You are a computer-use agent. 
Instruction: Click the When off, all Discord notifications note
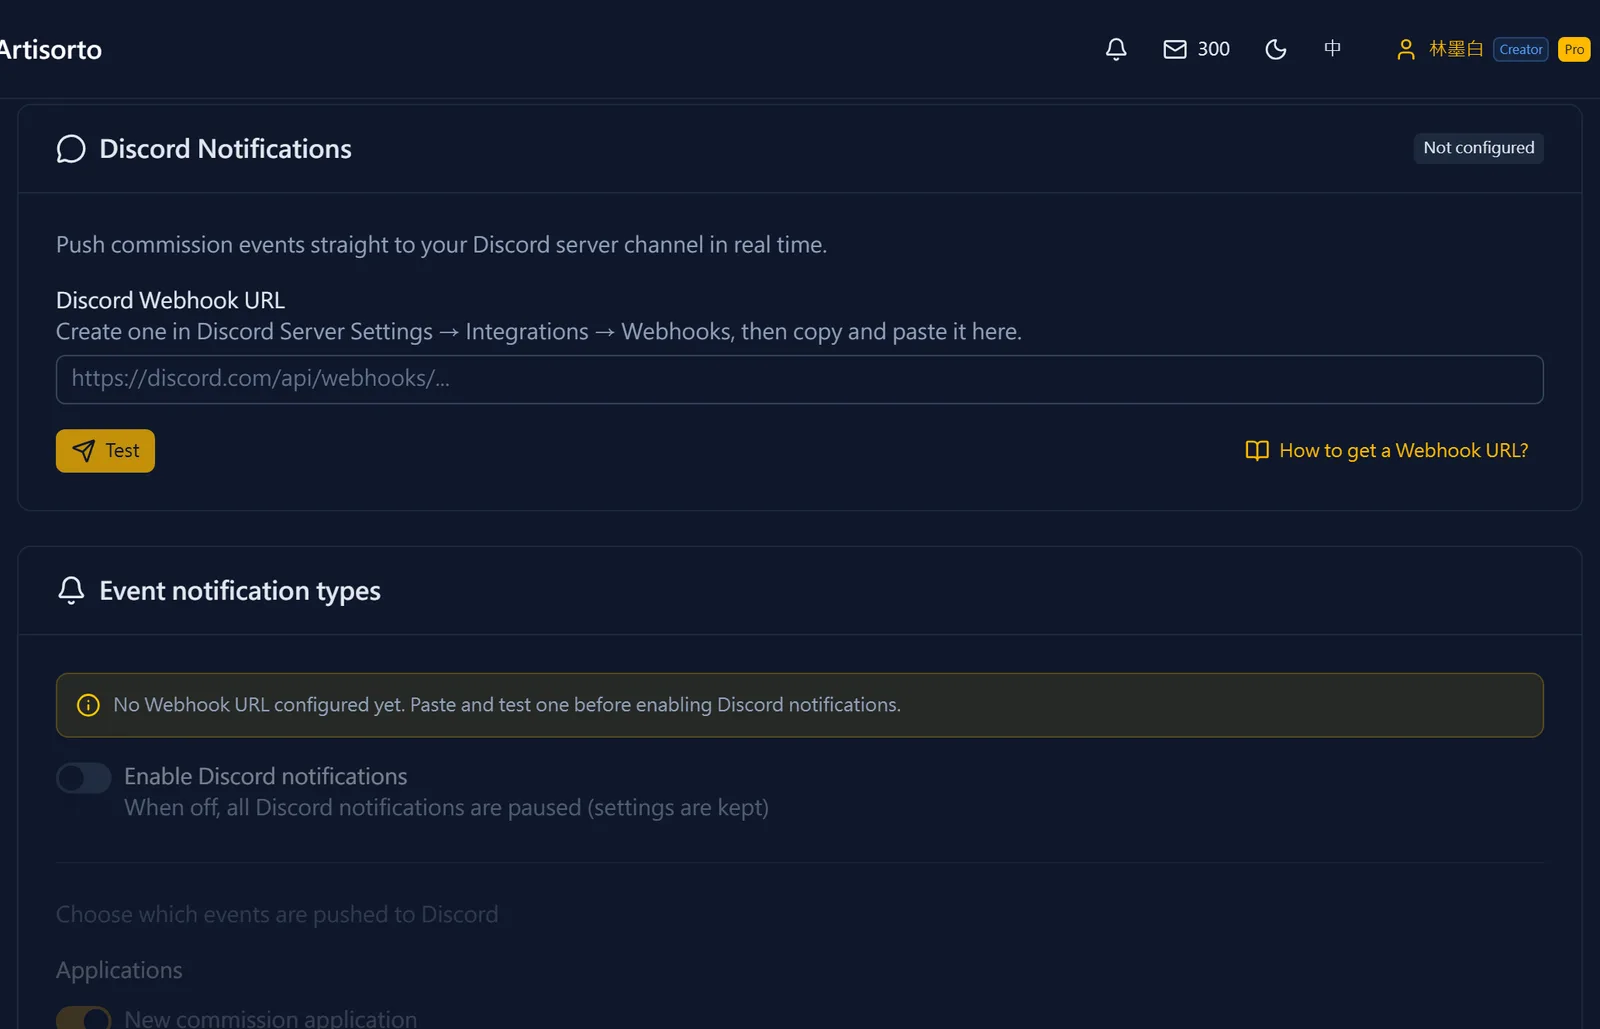tap(446, 807)
